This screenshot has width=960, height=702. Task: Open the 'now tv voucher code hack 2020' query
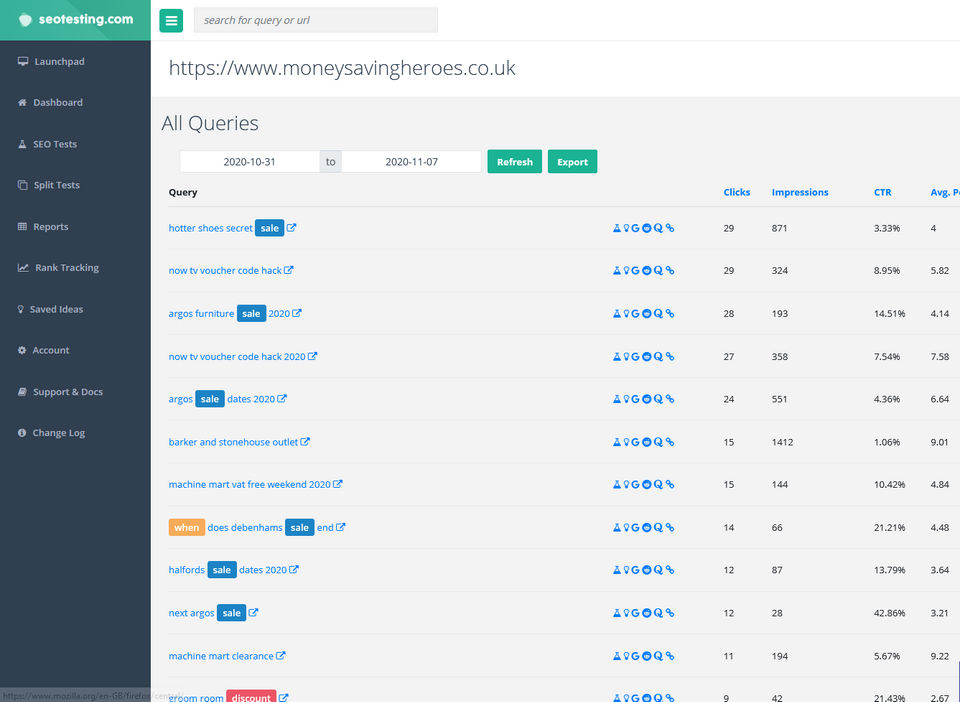237,356
